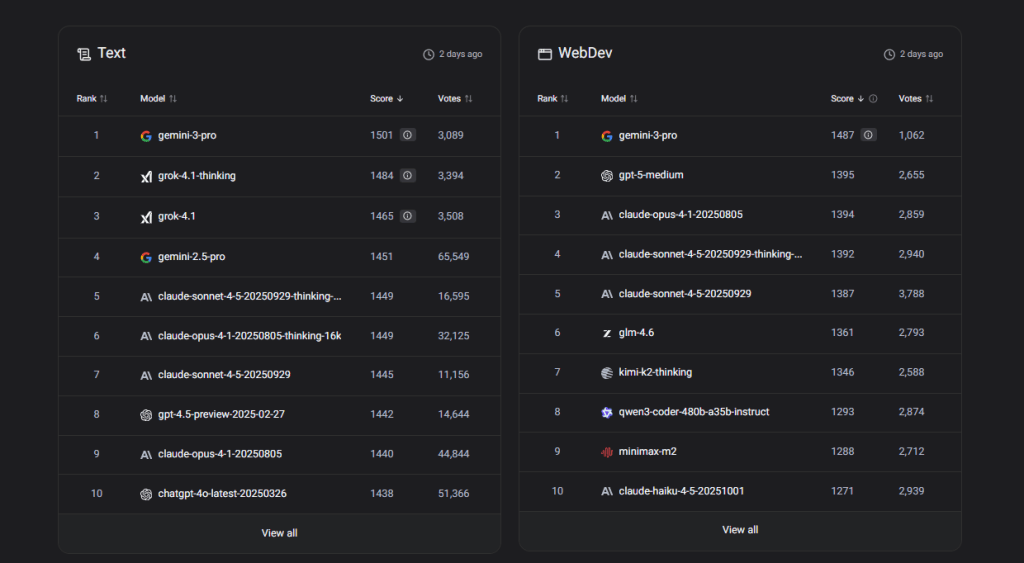Click Qwen logo beside qwen3-coder-480b-a35b-instruct
The image size is (1024, 563).
point(607,412)
